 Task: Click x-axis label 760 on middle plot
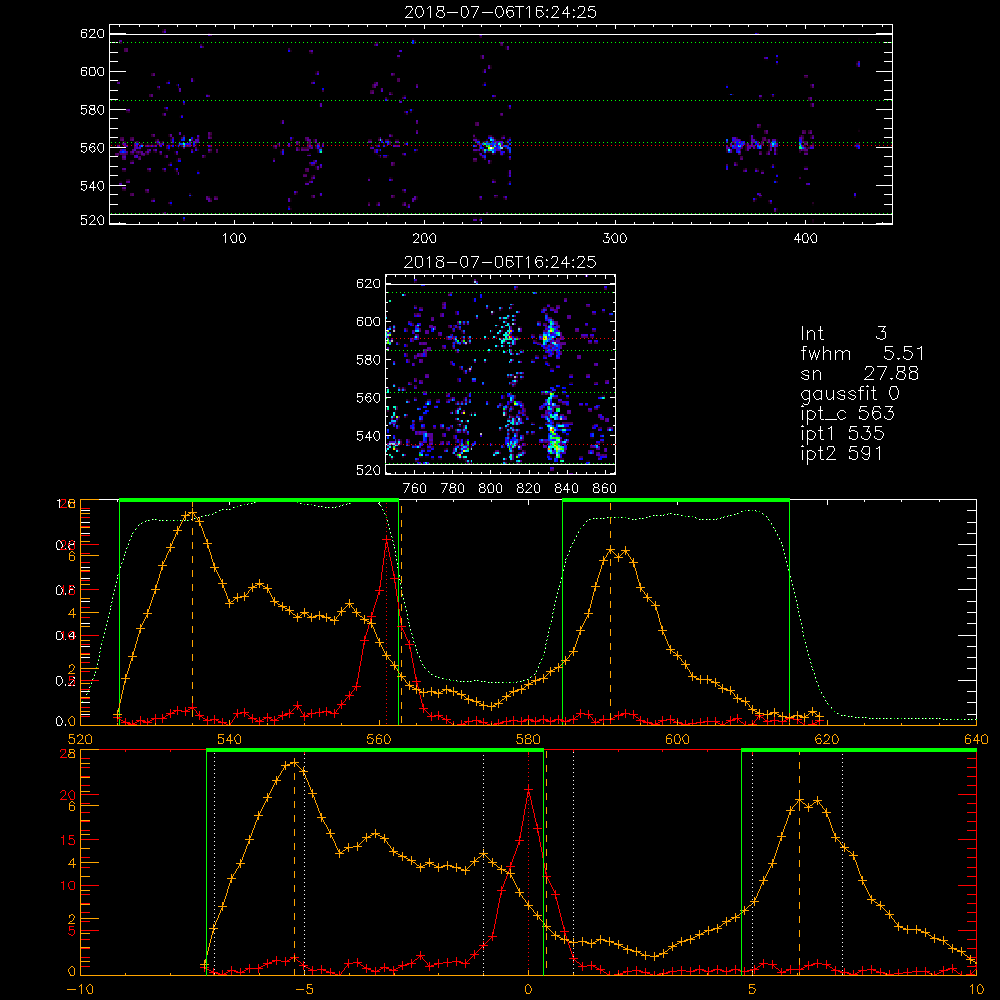tap(415, 489)
